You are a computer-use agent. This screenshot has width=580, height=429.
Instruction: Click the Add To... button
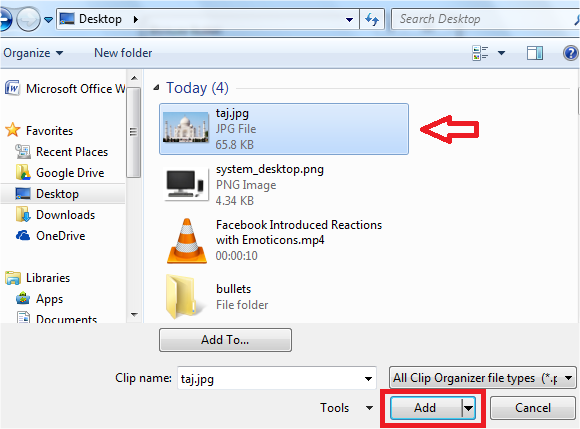tap(225, 340)
